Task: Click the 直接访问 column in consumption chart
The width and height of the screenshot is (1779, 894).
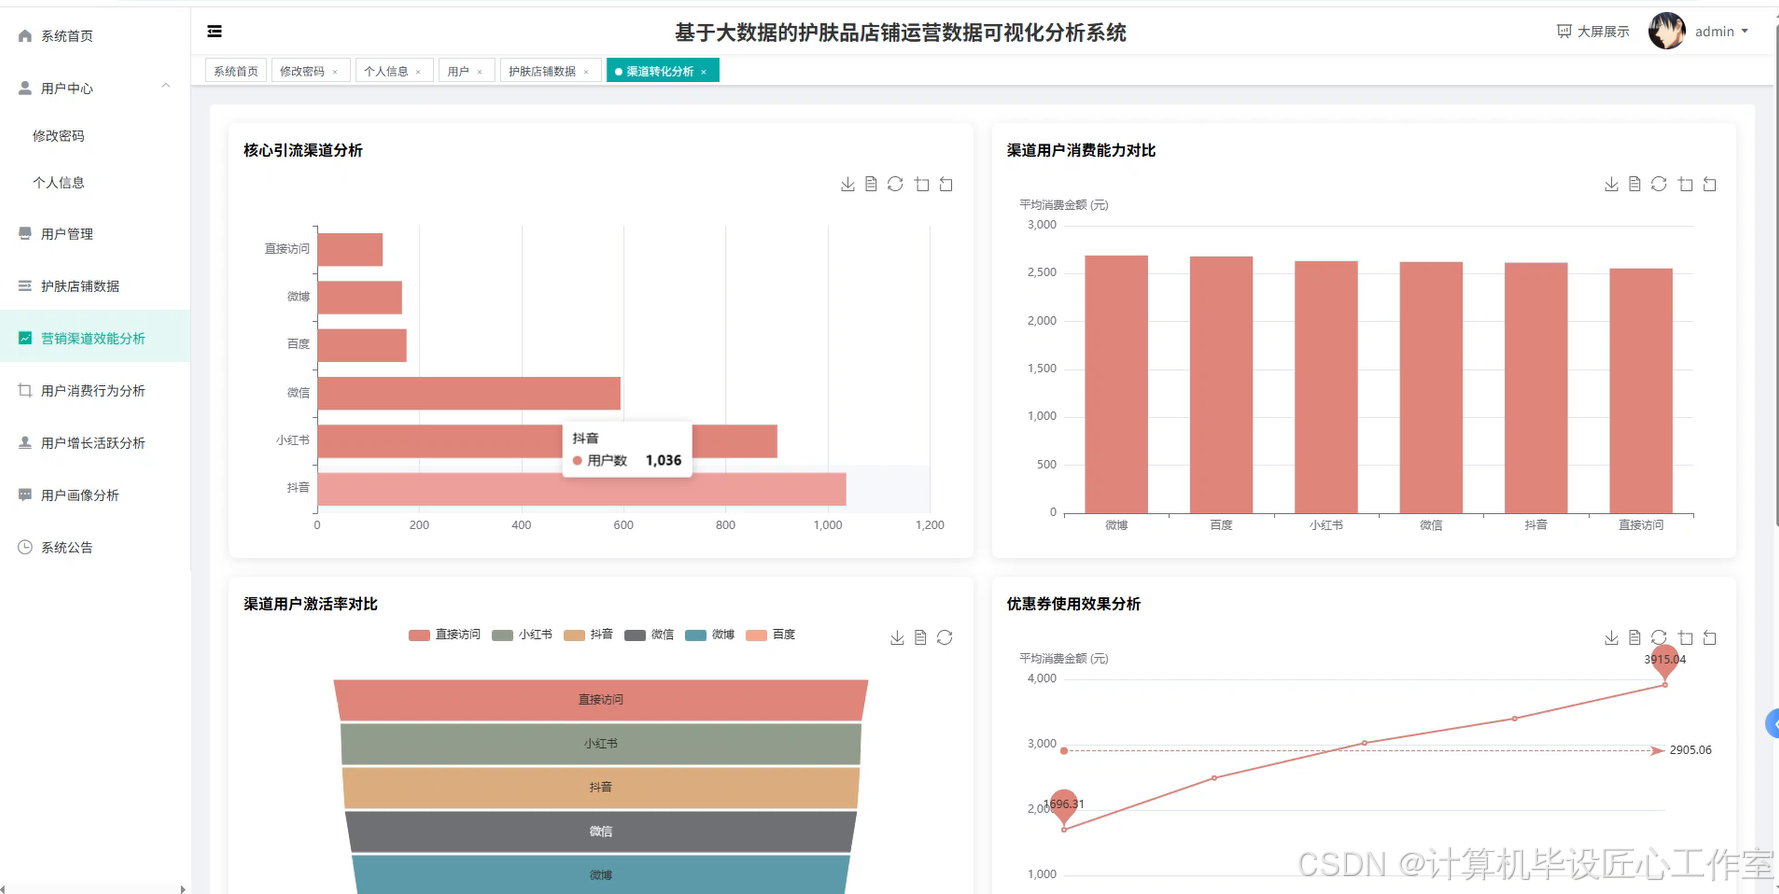Action: pyautogui.click(x=1641, y=391)
